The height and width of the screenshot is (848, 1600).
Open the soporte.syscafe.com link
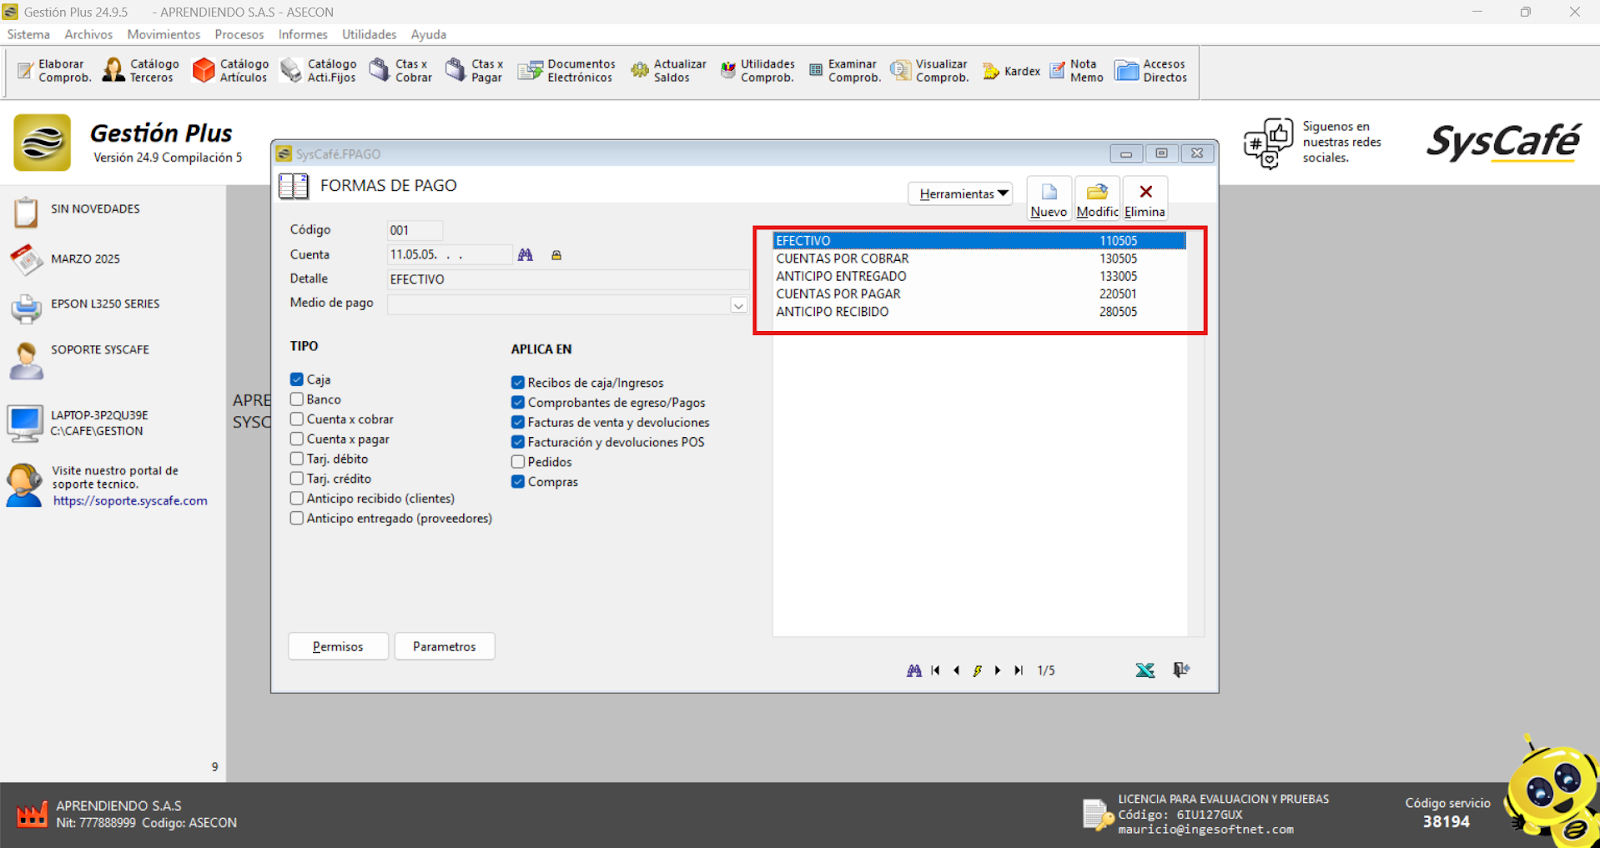click(x=130, y=501)
